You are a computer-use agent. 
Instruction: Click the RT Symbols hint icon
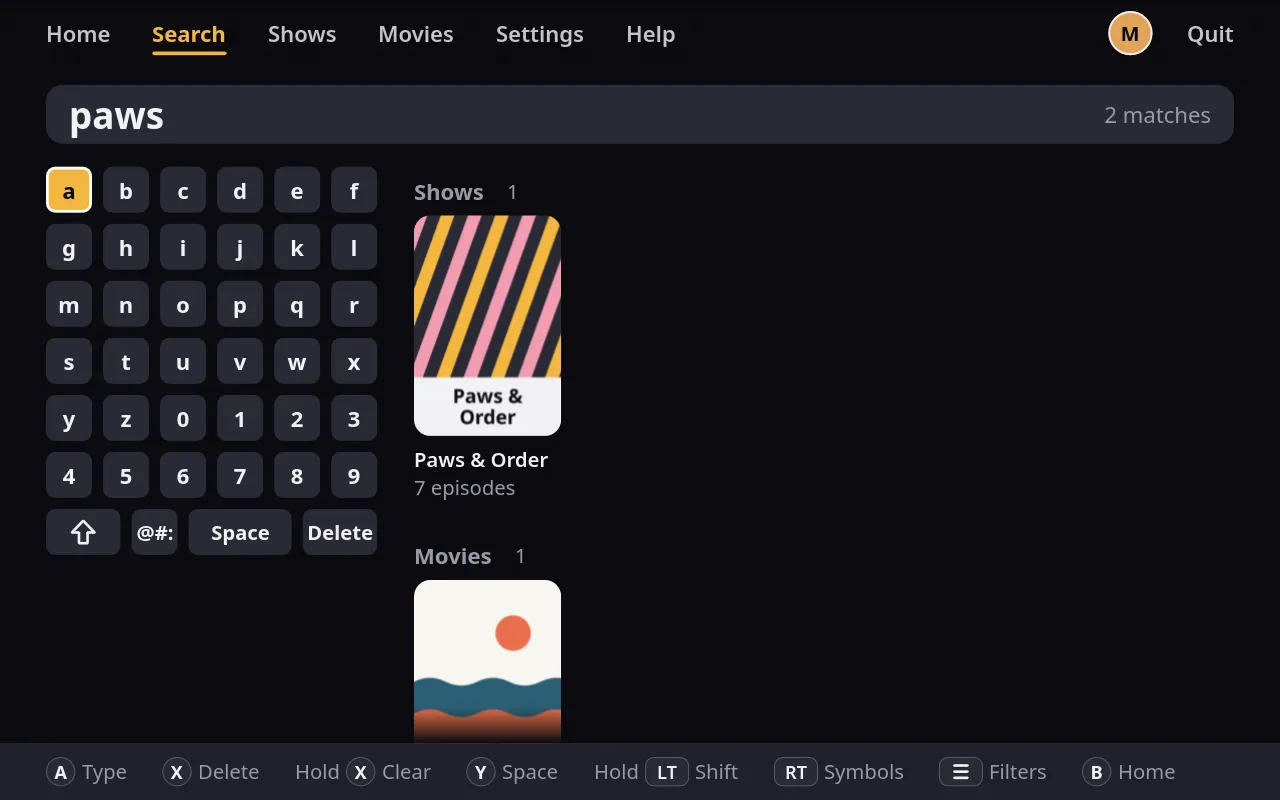click(796, 772)
